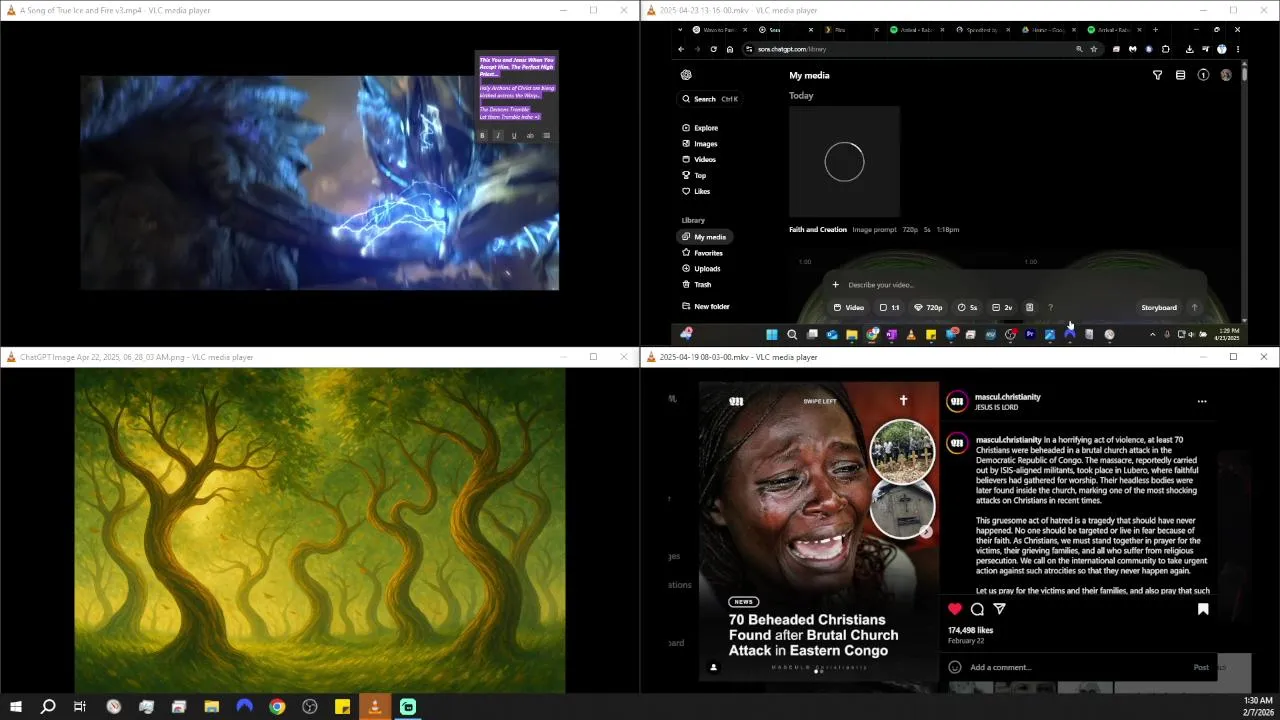Click the browser back arrow

click(681, 49)
